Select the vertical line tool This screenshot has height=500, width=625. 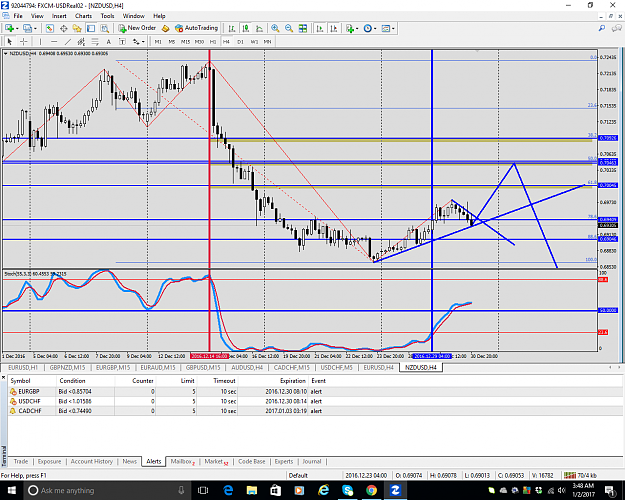[x=40, y=41]
